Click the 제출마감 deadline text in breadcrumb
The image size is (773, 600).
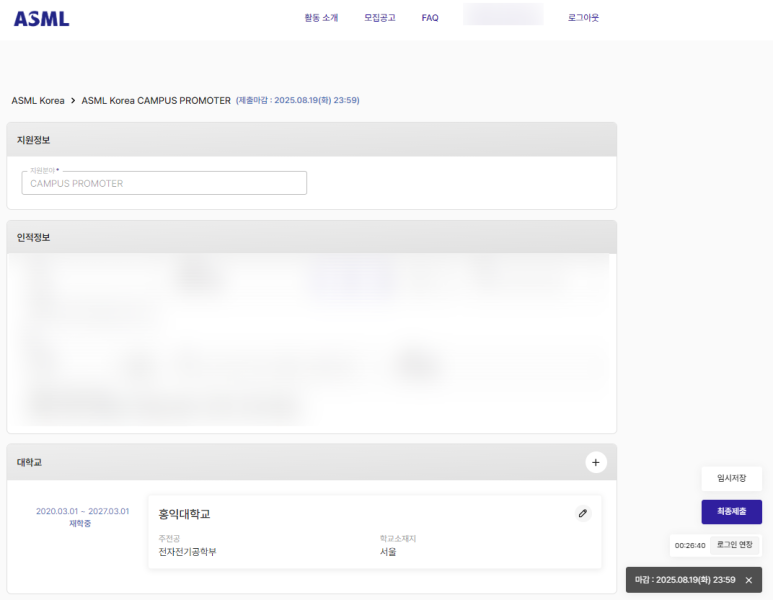click(x=297, y=100)
